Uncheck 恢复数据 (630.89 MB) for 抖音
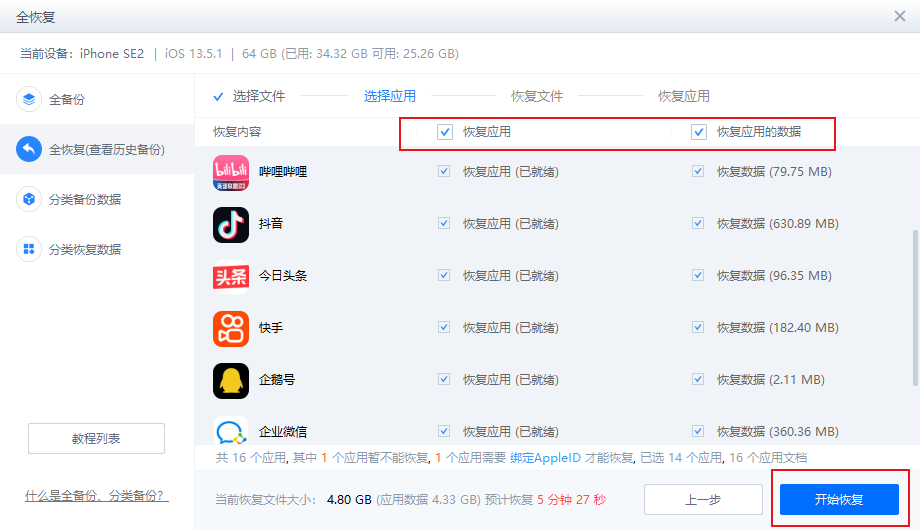 click(x=698, y=224)
